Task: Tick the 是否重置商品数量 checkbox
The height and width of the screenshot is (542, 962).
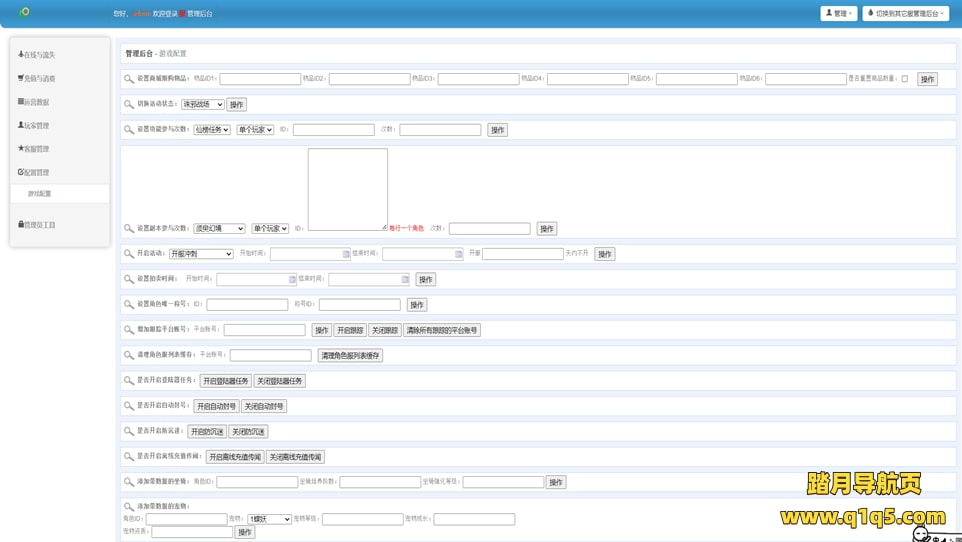Action: click(x=905, y=79)
